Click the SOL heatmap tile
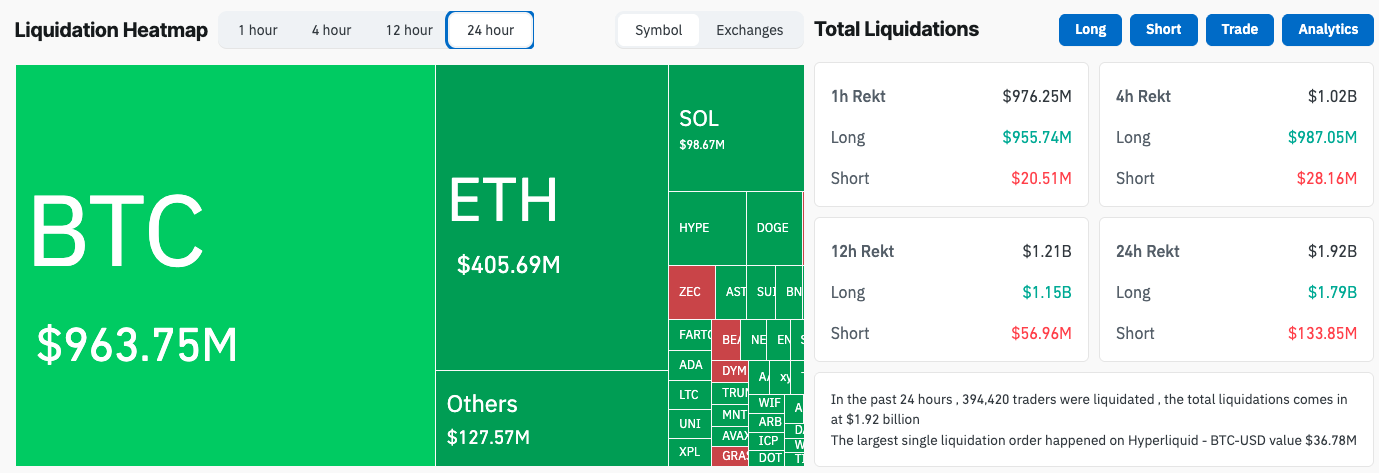This screenshot has width=1379, height=473. (x=735, y=128)
